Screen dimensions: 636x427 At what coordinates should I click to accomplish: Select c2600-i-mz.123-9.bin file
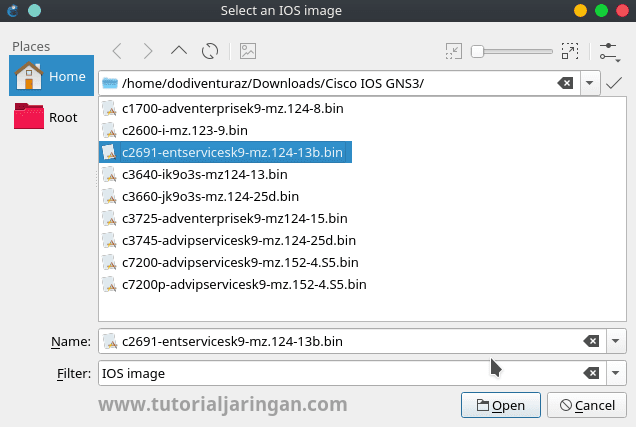click(x=185, y=130)
